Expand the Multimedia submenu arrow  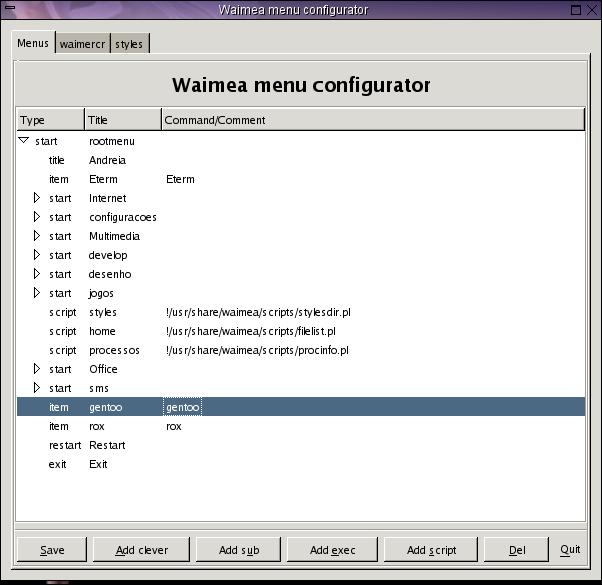point(37,236)
